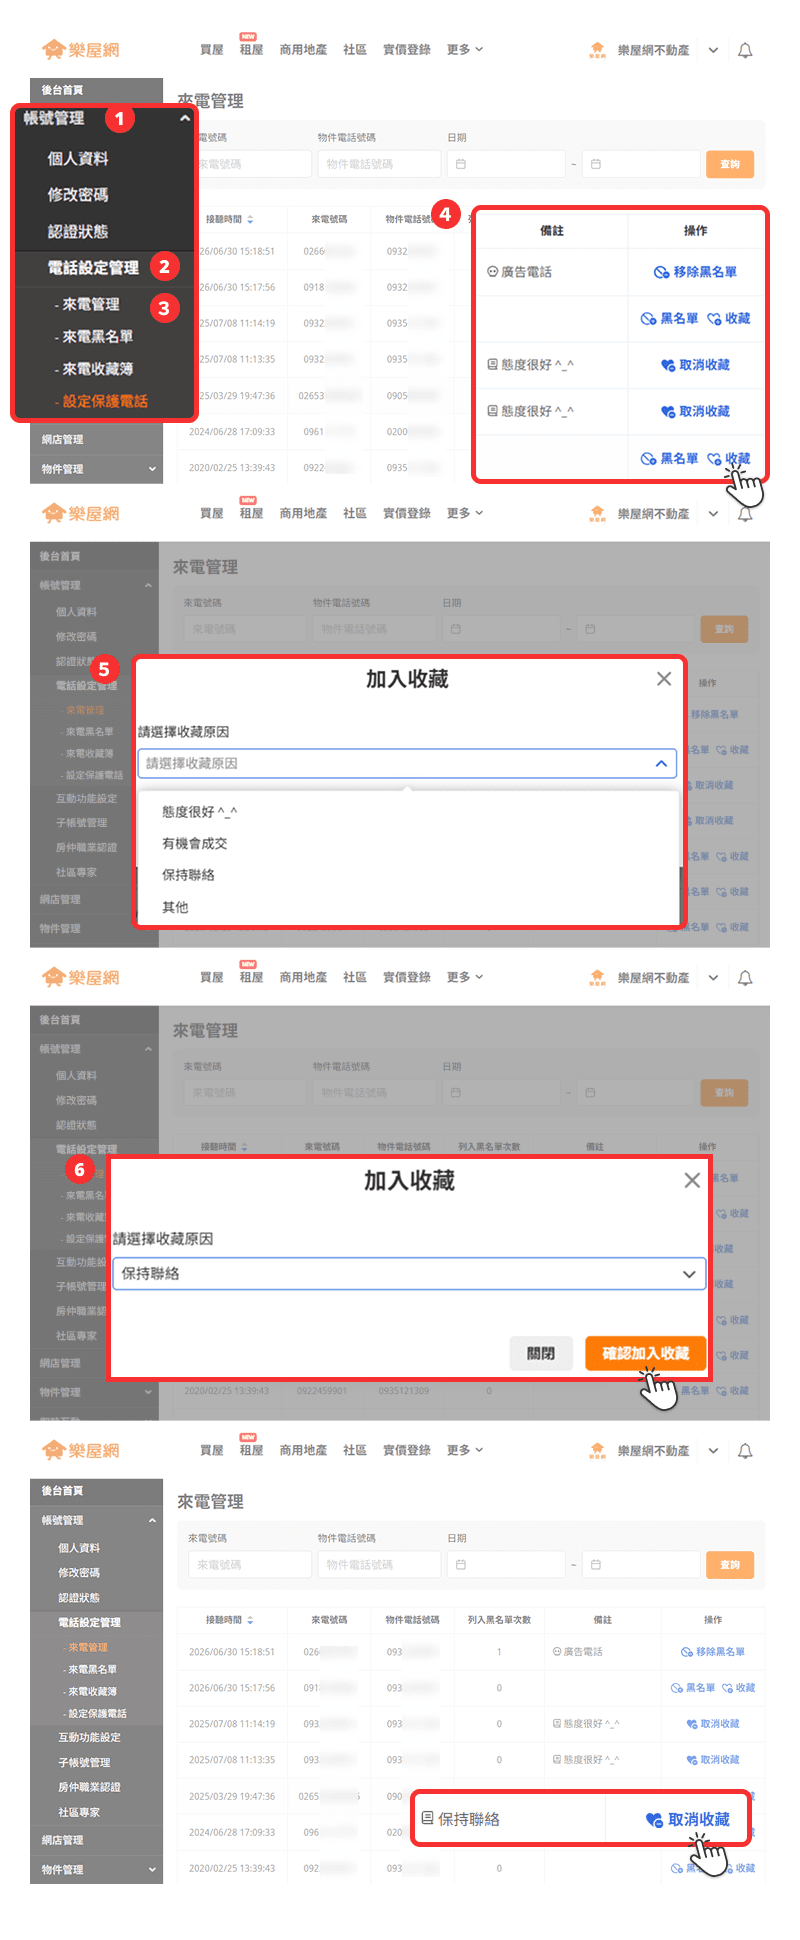Open 認證狀態 in the enlarged sidebar menu
Image resolution: width=800 pixels, height=1940 pixels.
(78, 231)
